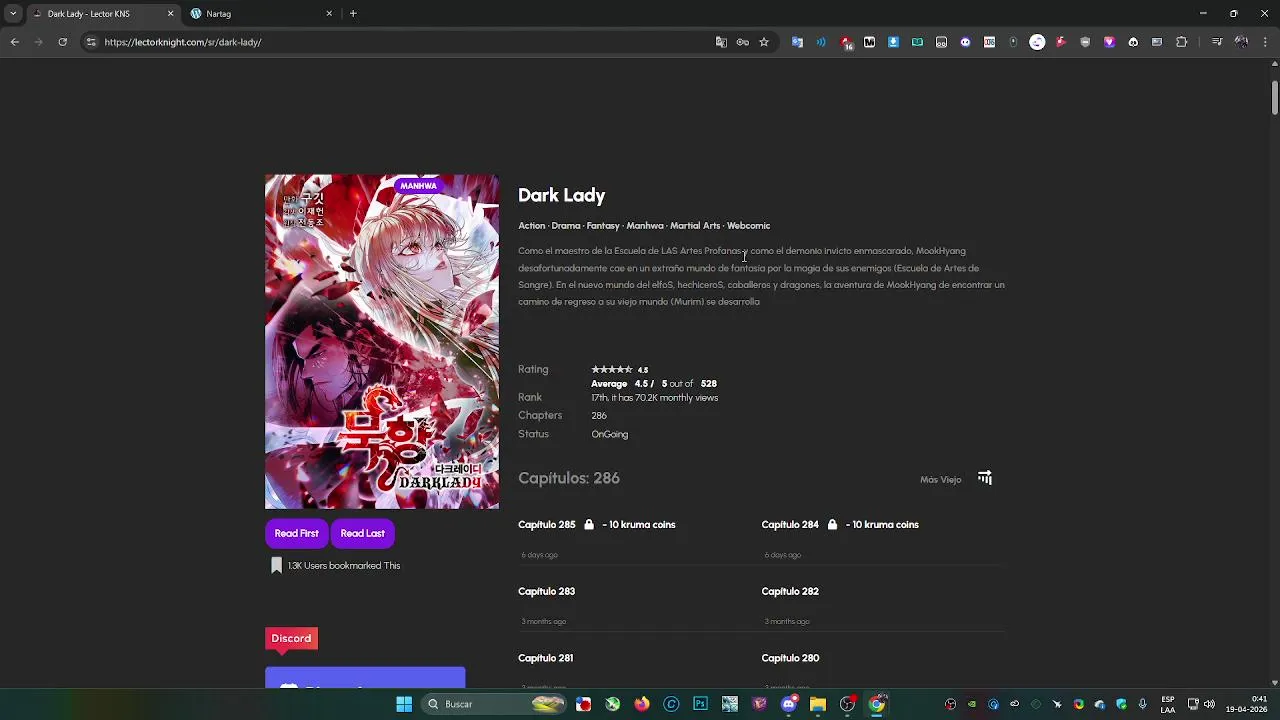Click the extension icon with red 16 badge

[846, 43]
